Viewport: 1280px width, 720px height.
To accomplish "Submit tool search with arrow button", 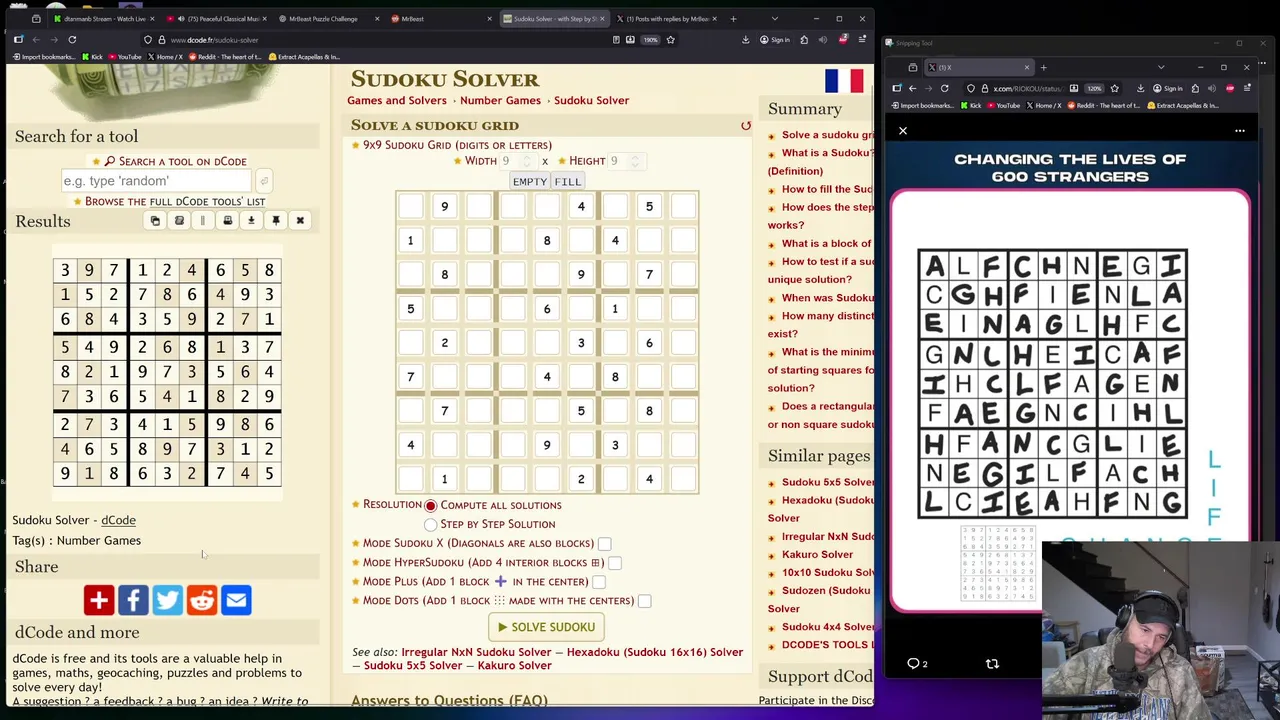I will tap(263, 181).
